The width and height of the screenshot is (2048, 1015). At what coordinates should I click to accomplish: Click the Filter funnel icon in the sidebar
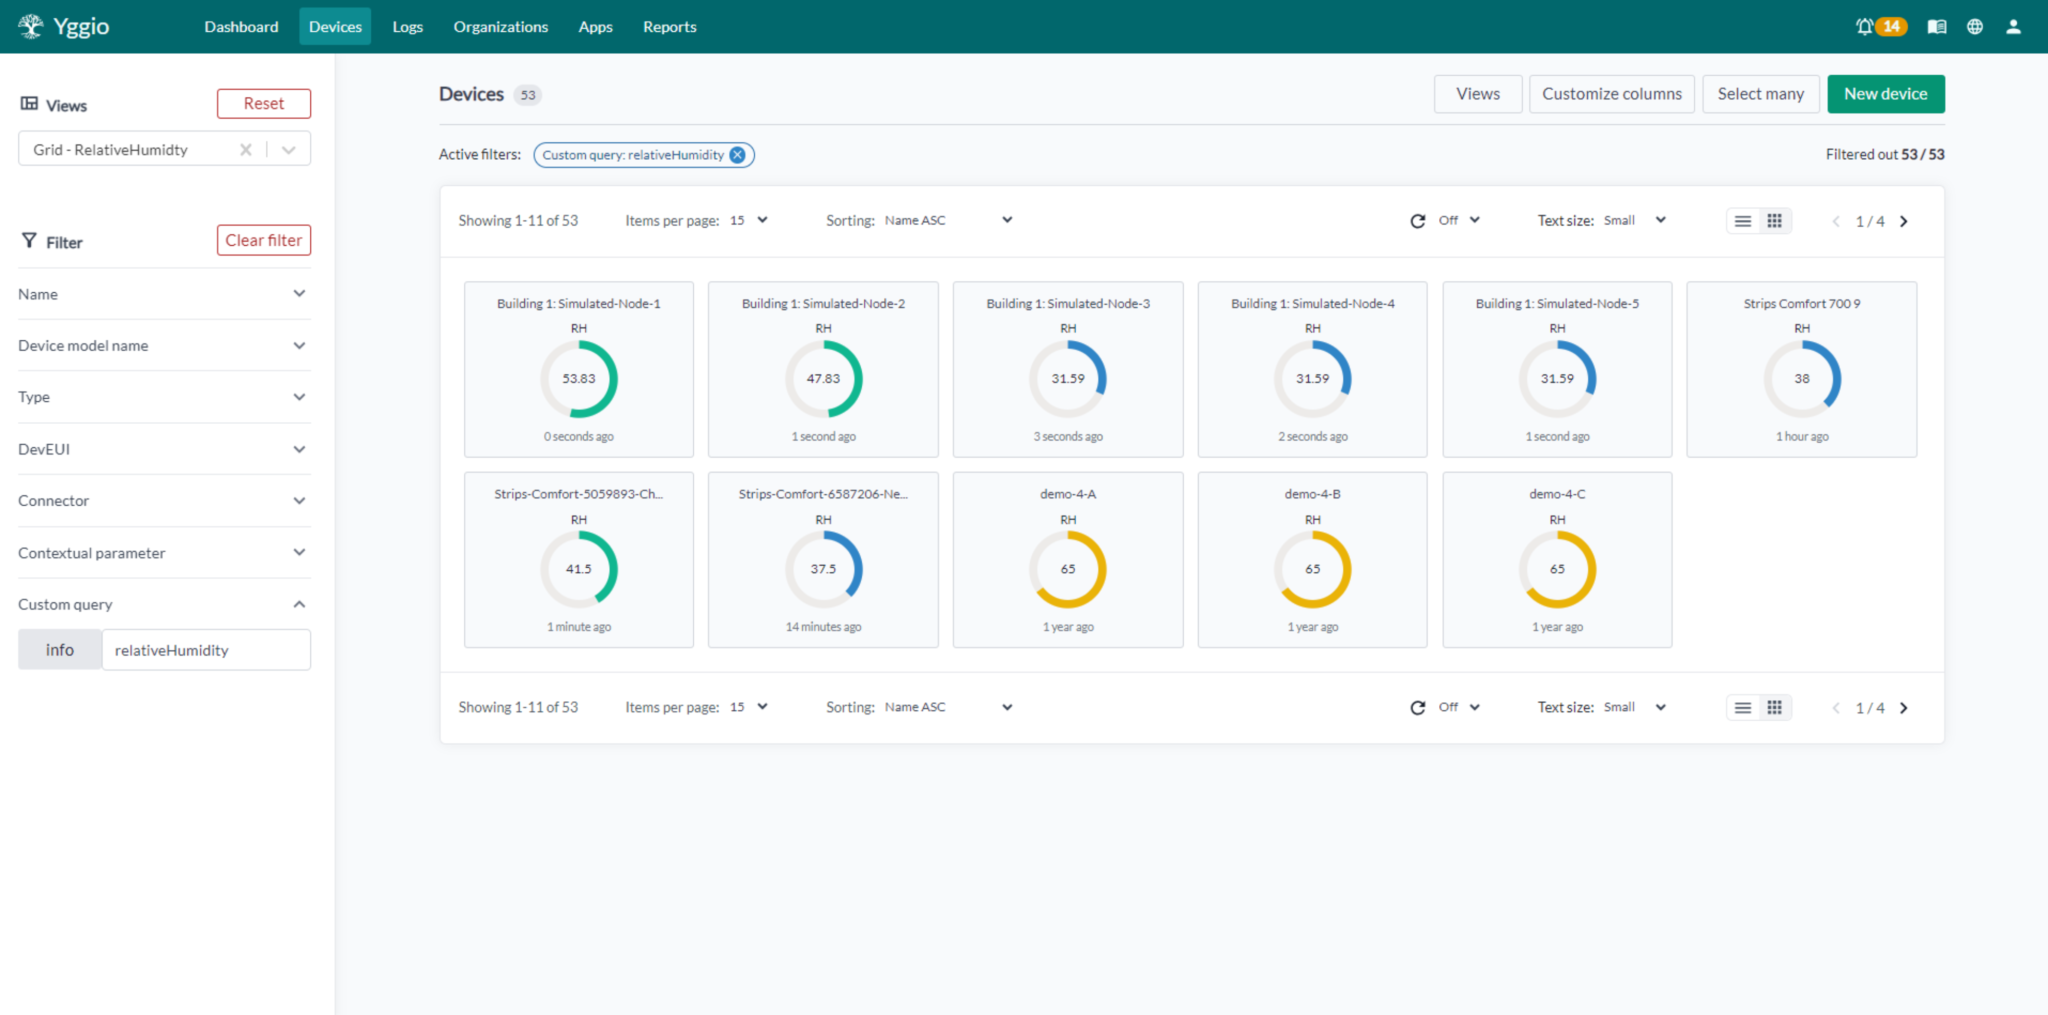(28, 240)
